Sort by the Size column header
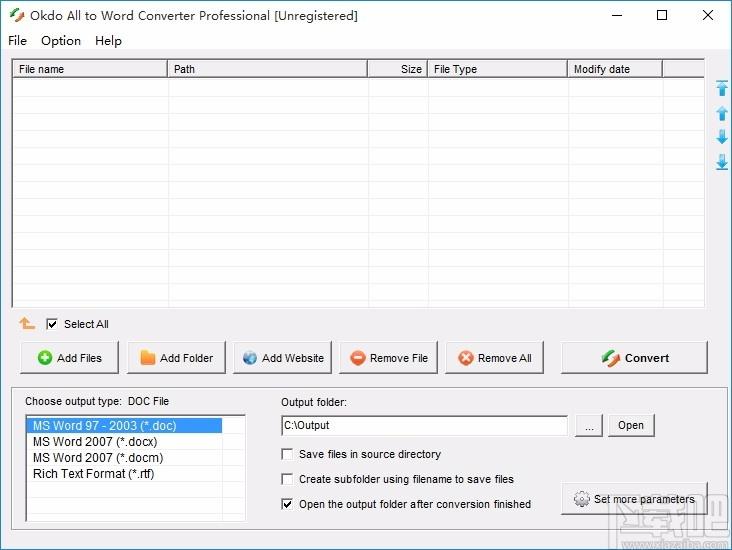732x550 pixels. [398, 69]
